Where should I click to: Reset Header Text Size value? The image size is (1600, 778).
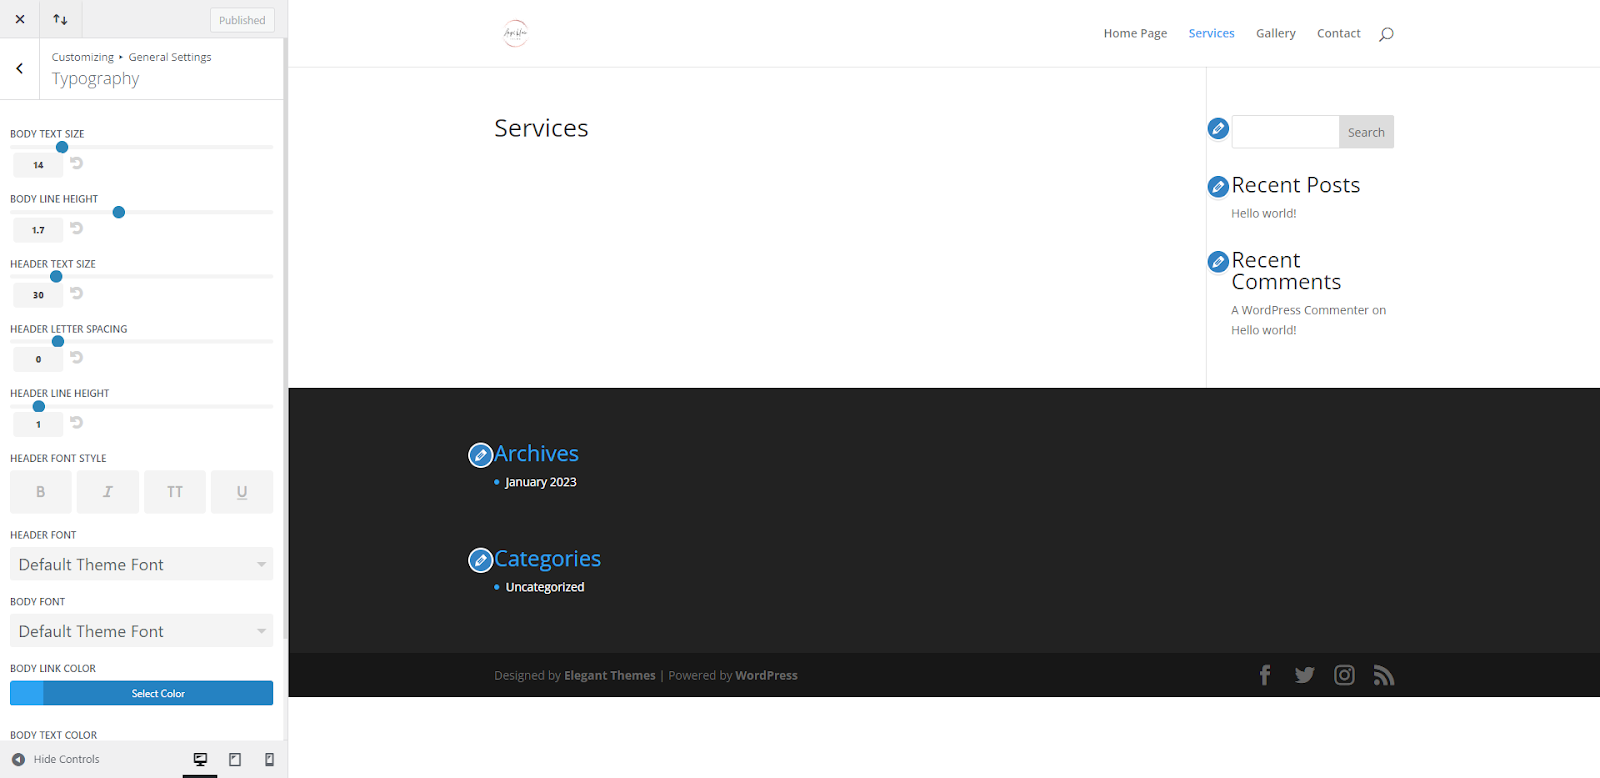pyautogui.click(x=76, y=293)
